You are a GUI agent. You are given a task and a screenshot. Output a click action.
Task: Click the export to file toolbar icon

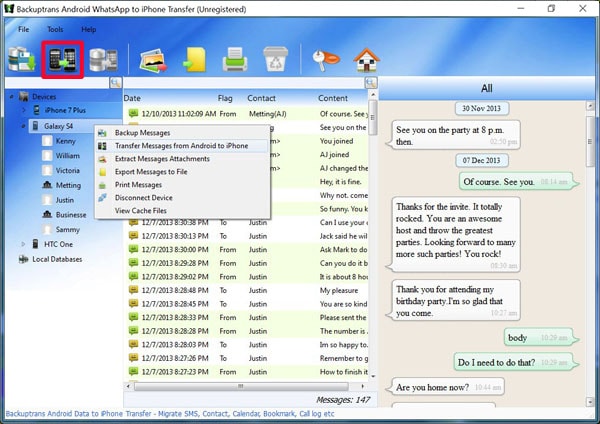193,59
